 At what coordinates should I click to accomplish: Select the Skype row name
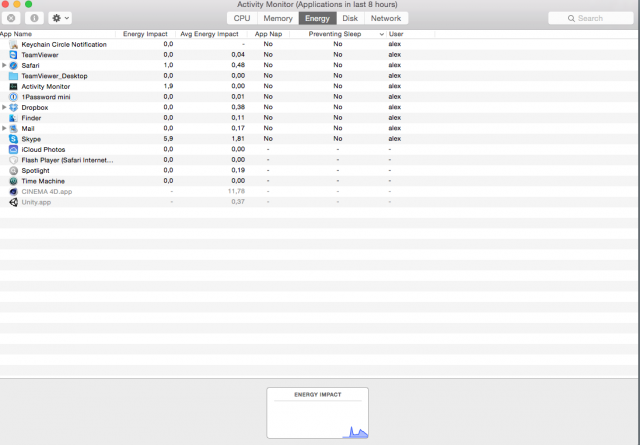pyautogui.click(x=31, y=139)
